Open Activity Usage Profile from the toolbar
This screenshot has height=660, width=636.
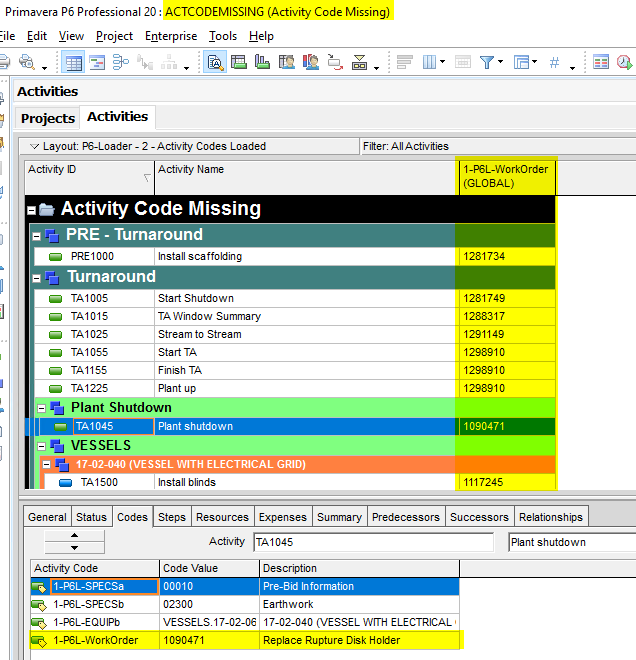coord(263,62)
